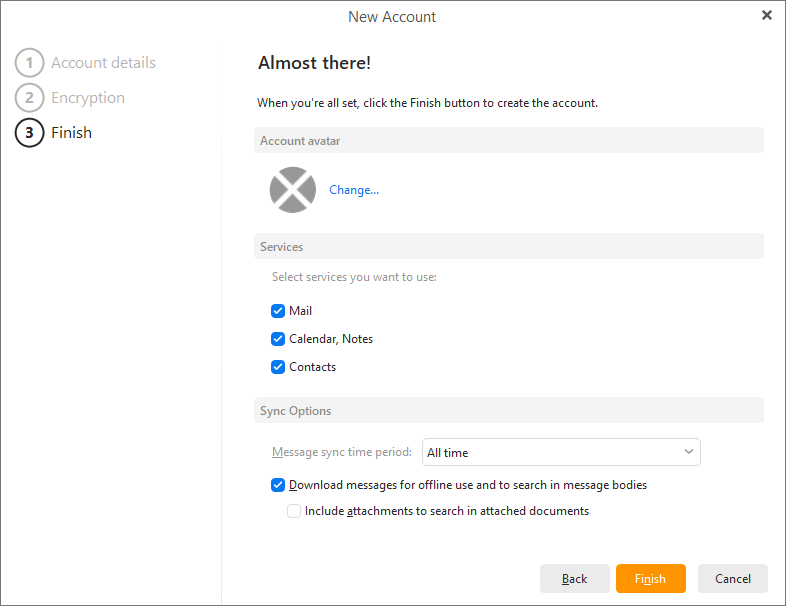Go to the Account details step
The width and height of the screenshot is (786, 606).
(x=103, y=63)
